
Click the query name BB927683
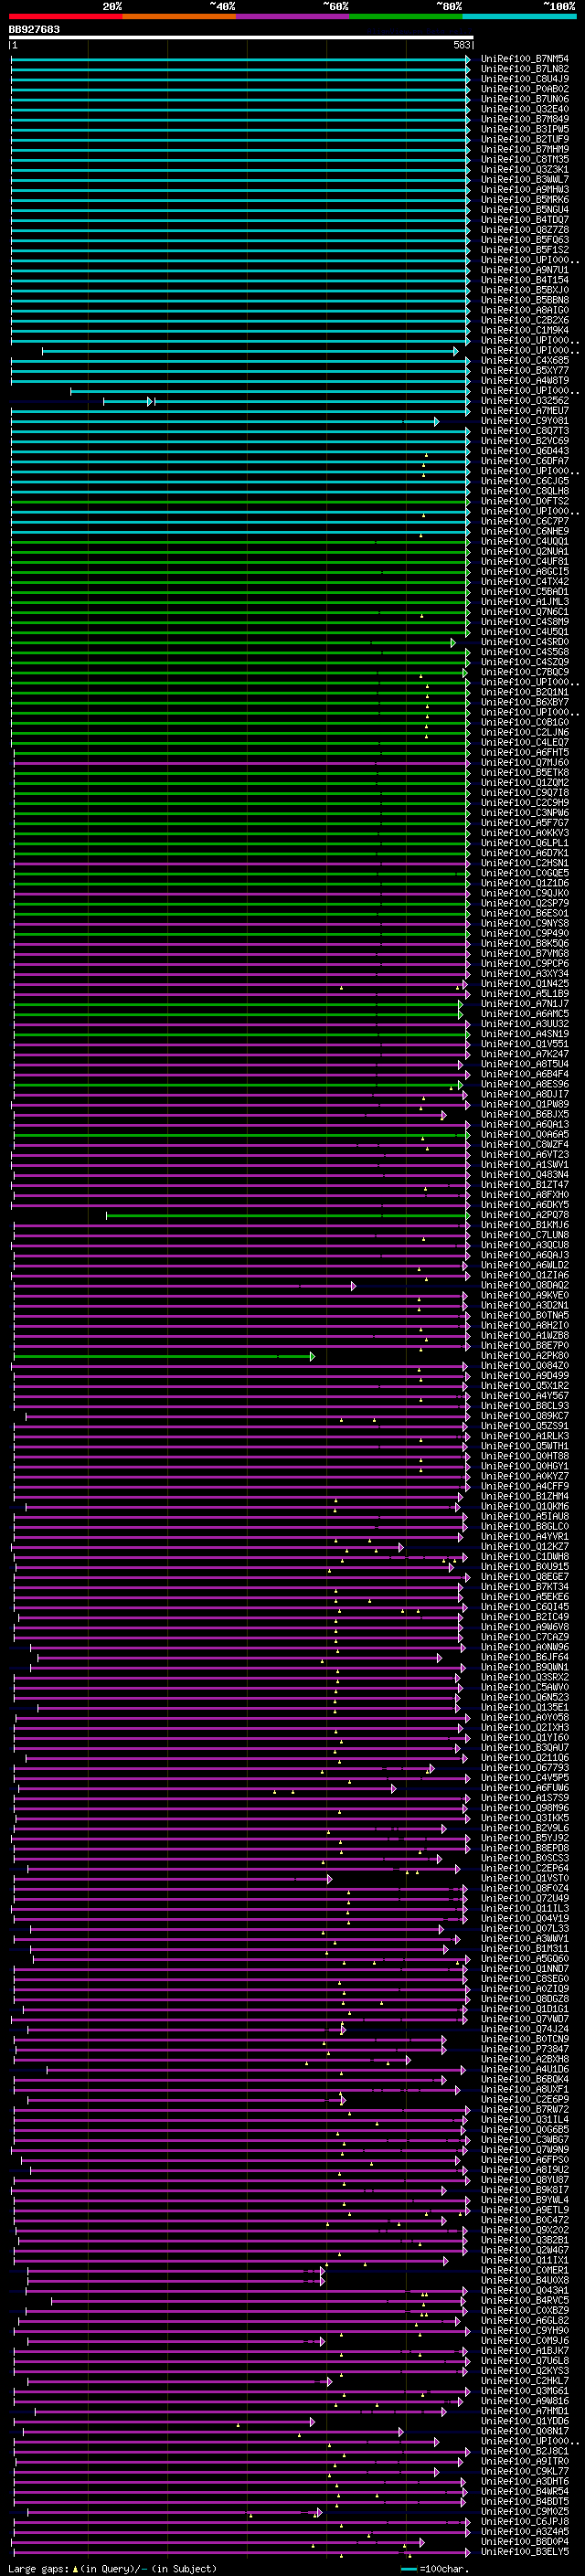click(34, 29)
